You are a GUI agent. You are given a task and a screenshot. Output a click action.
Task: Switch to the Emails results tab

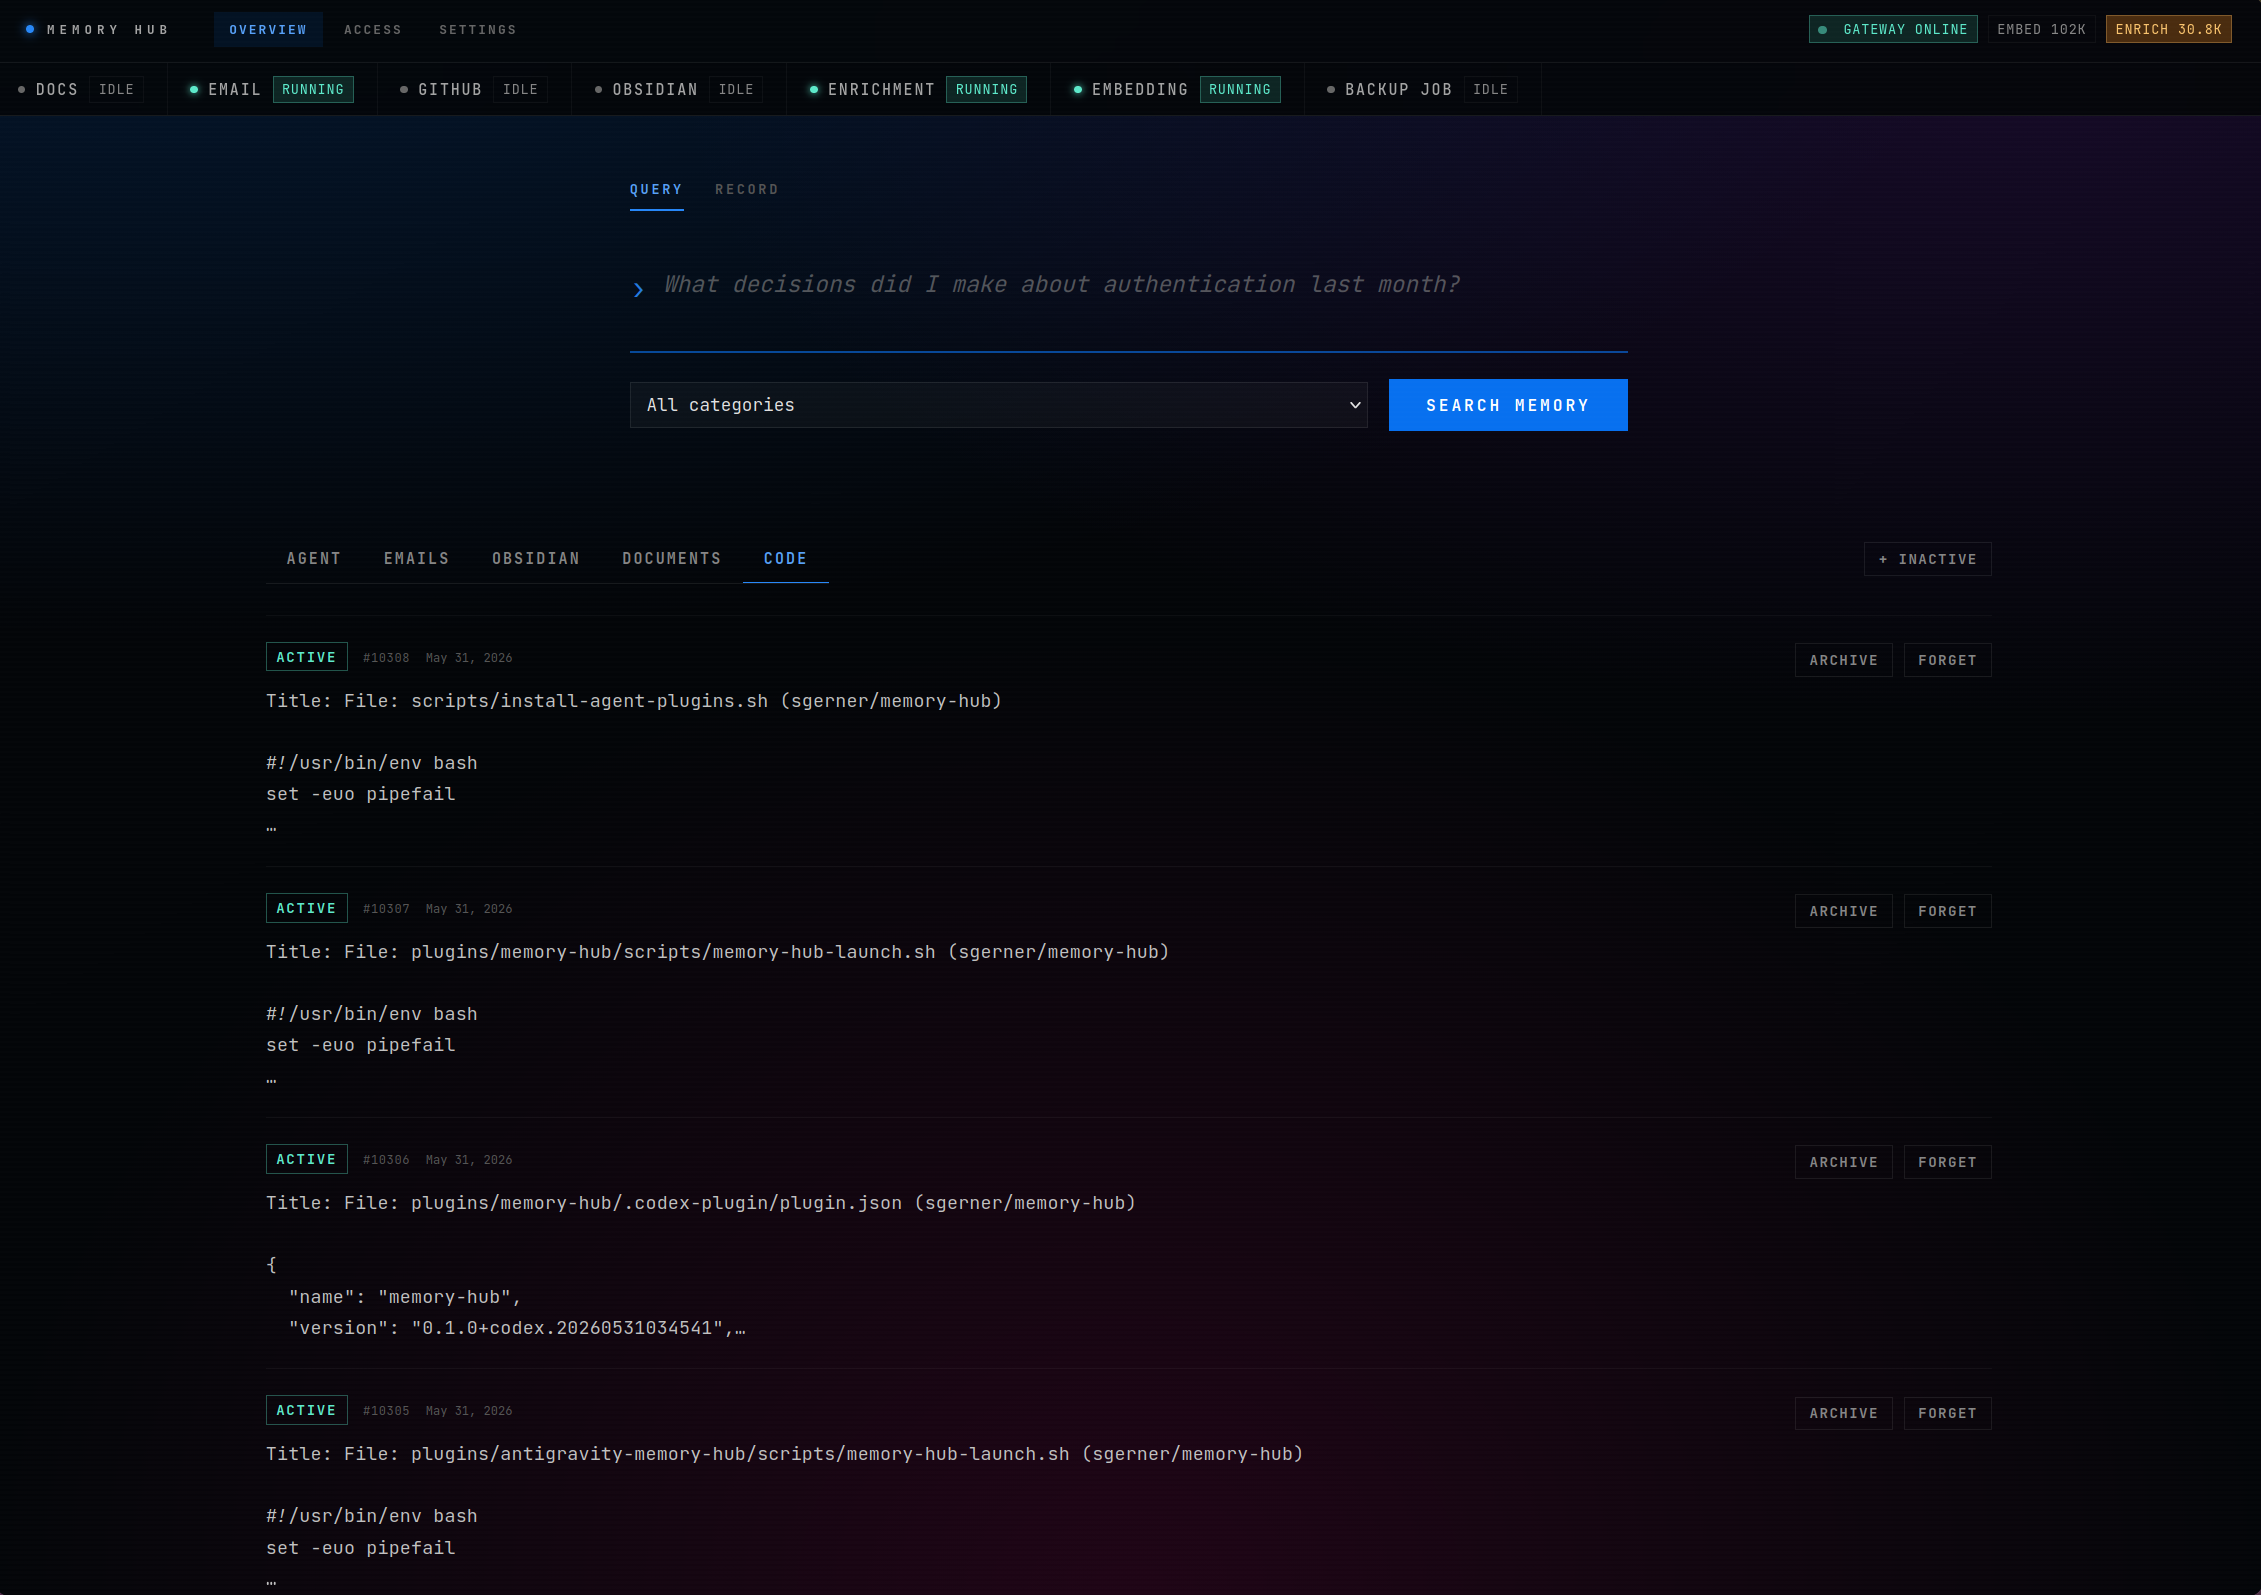pos(417,559)
